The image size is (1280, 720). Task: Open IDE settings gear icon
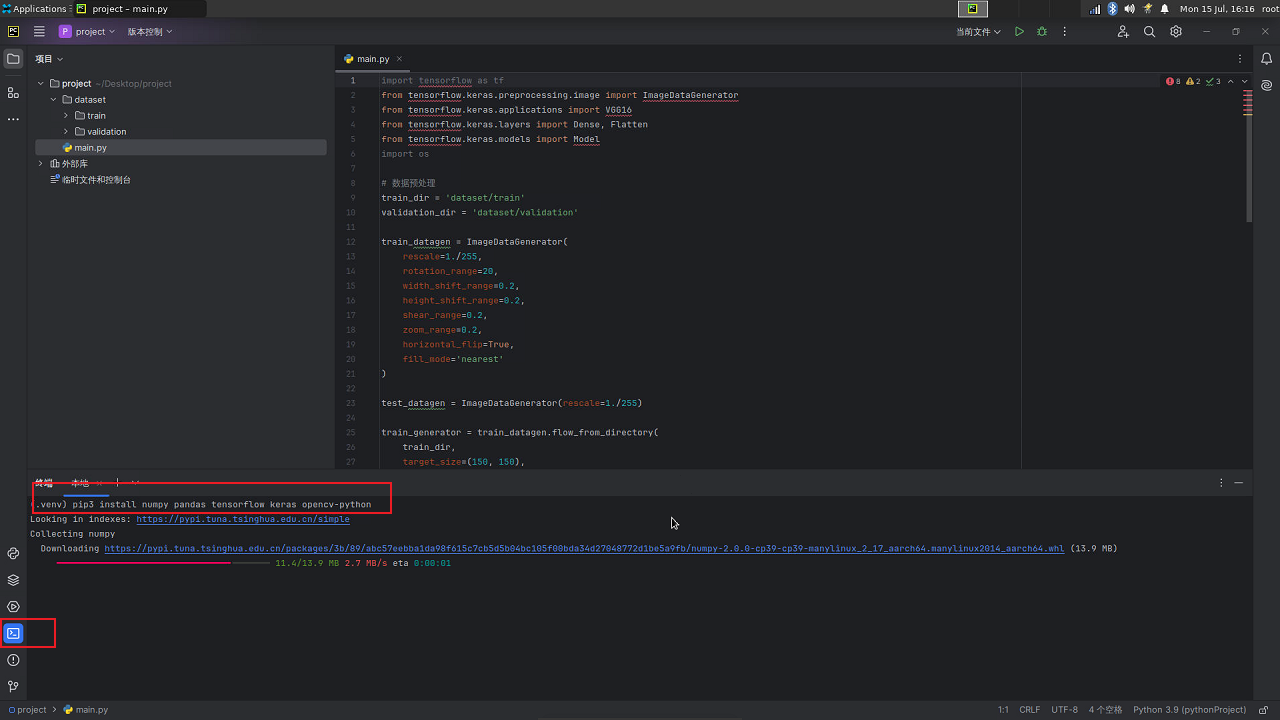click(1176, 32)
